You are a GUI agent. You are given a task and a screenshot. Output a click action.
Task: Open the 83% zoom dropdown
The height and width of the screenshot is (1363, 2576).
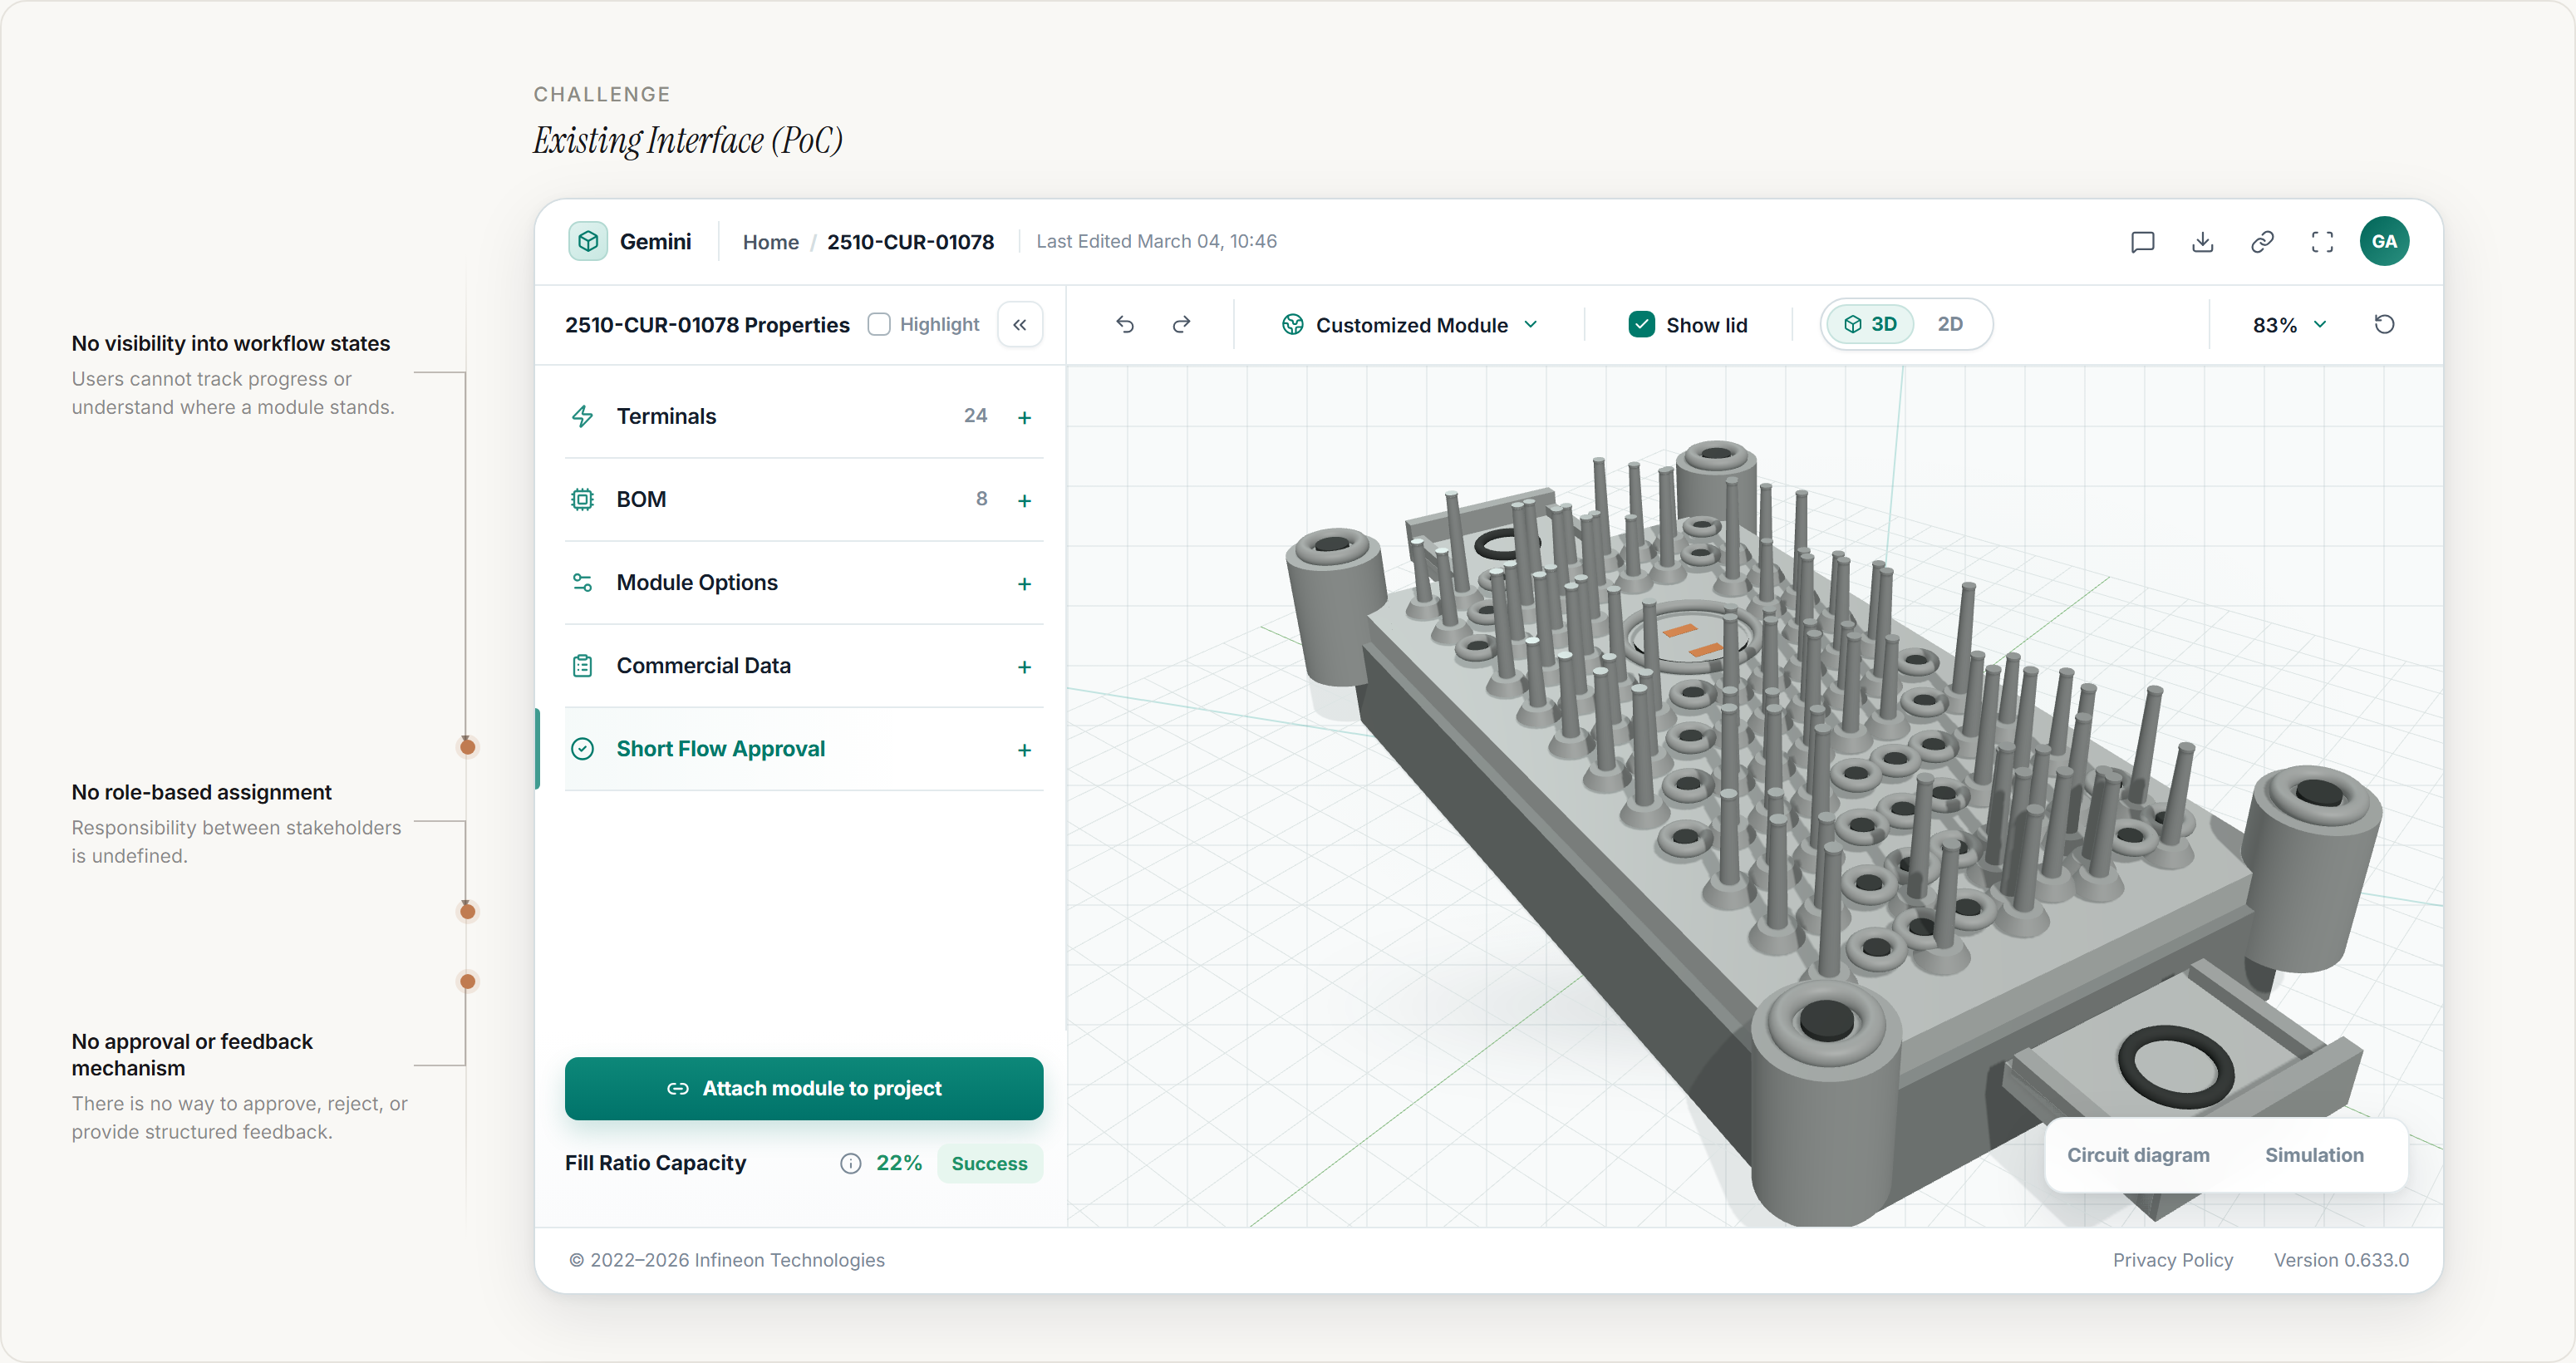2290,324
